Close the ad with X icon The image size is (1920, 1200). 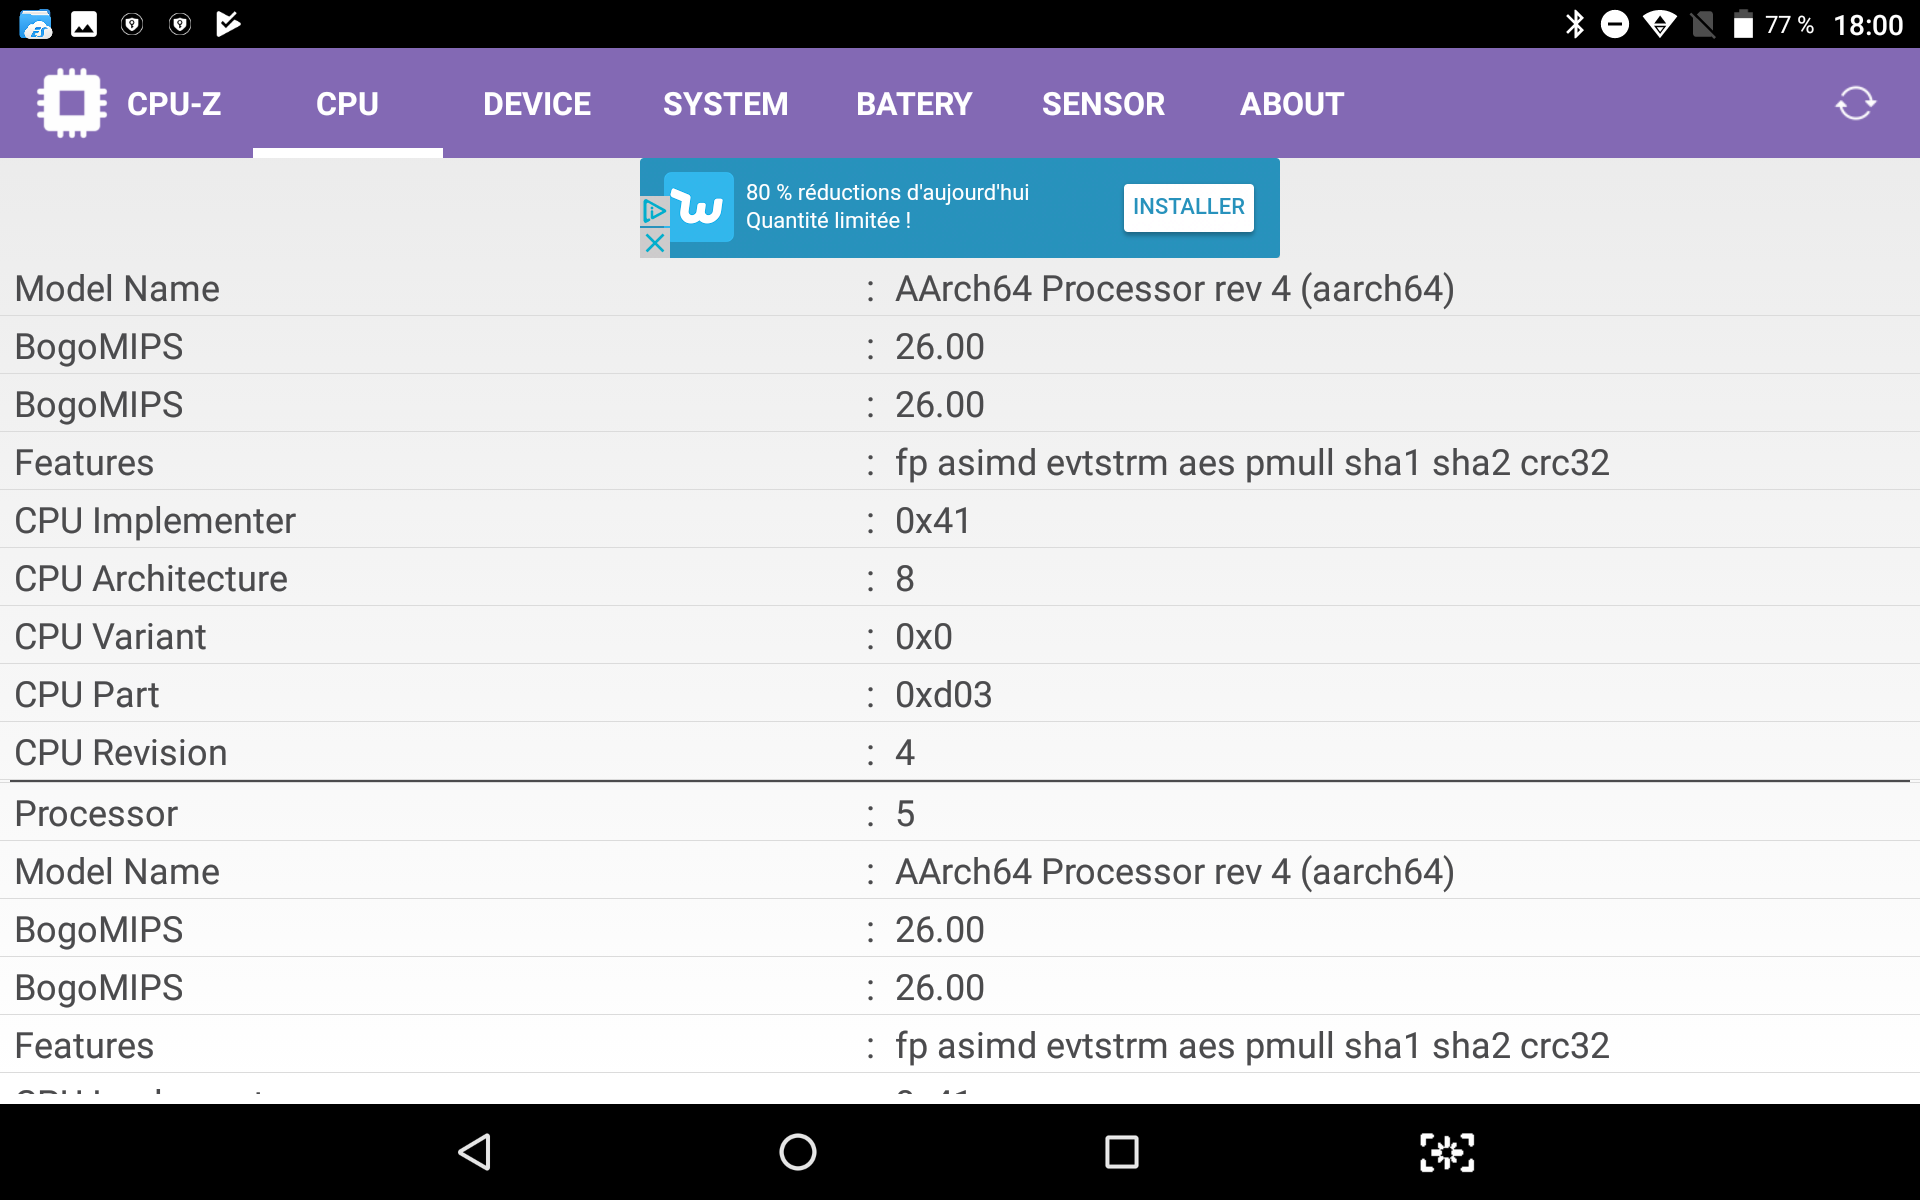[654, 242]
